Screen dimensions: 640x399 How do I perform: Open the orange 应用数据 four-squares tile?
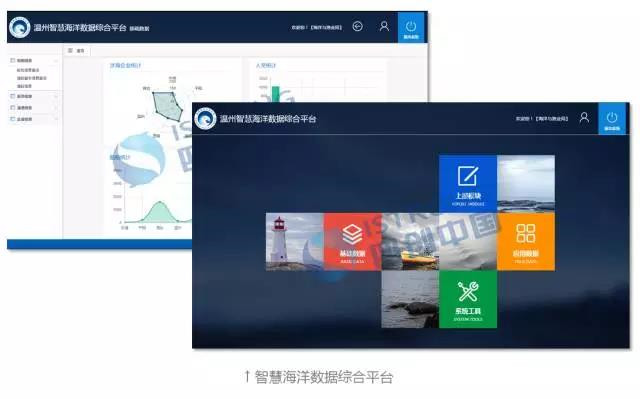(x=526, y=241)
